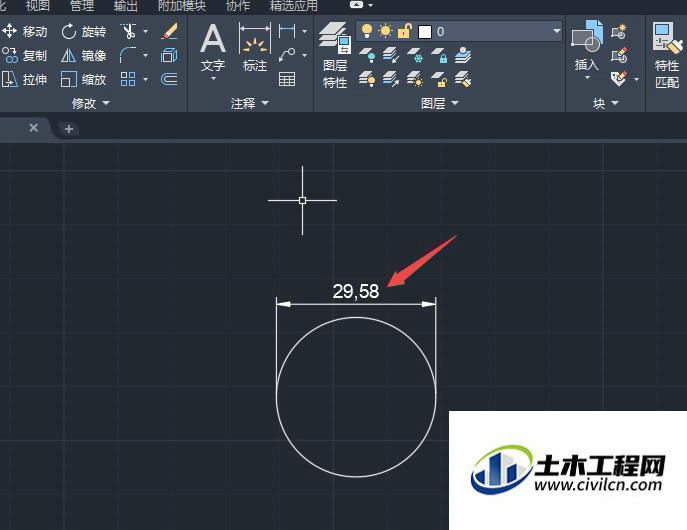Select the Move (移动) tool
687x530 pixels.
pos(24,32)
